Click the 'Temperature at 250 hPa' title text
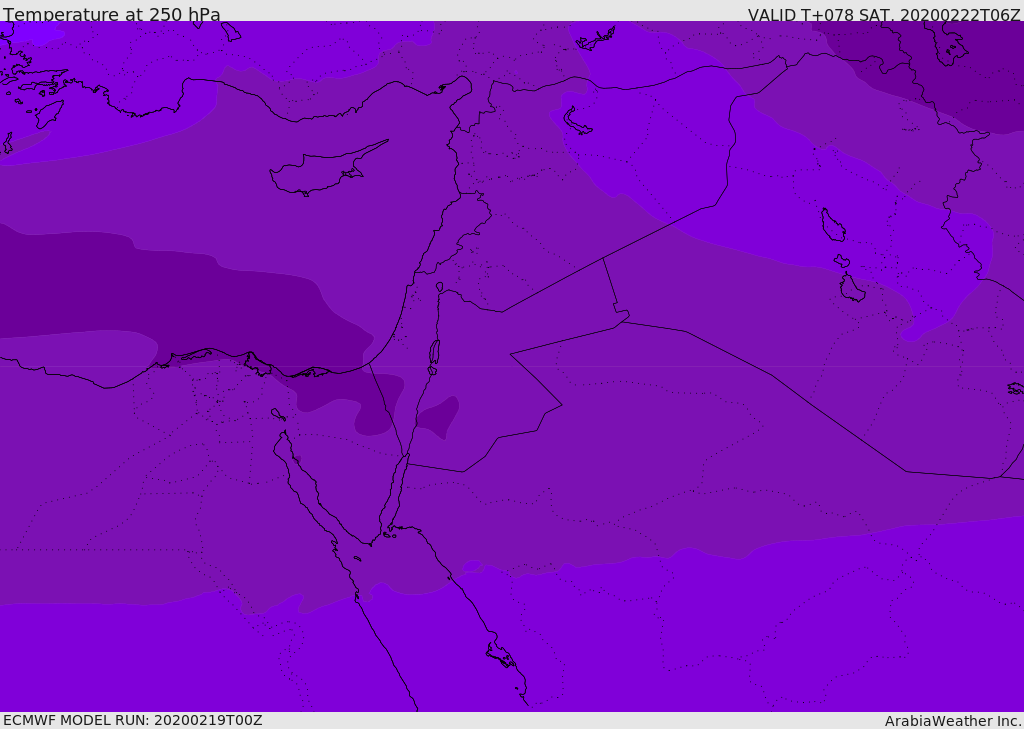1024x729 pixels. (112, 14)
